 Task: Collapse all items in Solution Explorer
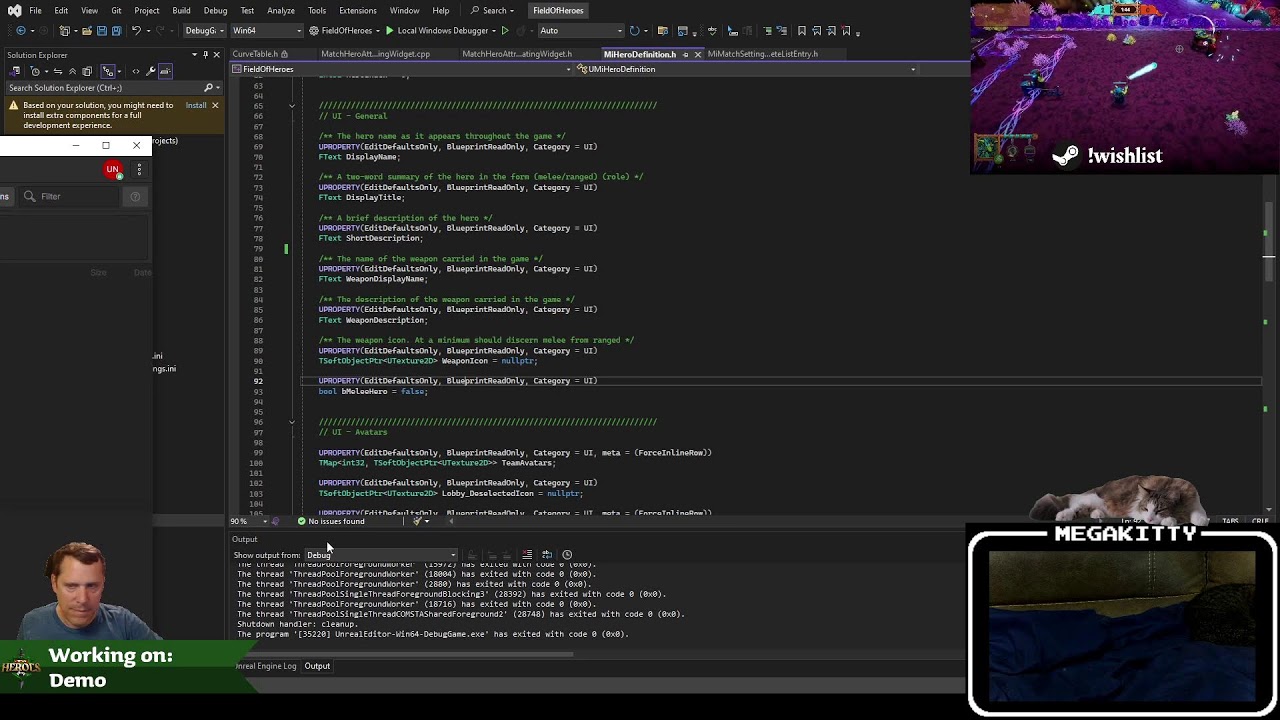click(72, 71)
